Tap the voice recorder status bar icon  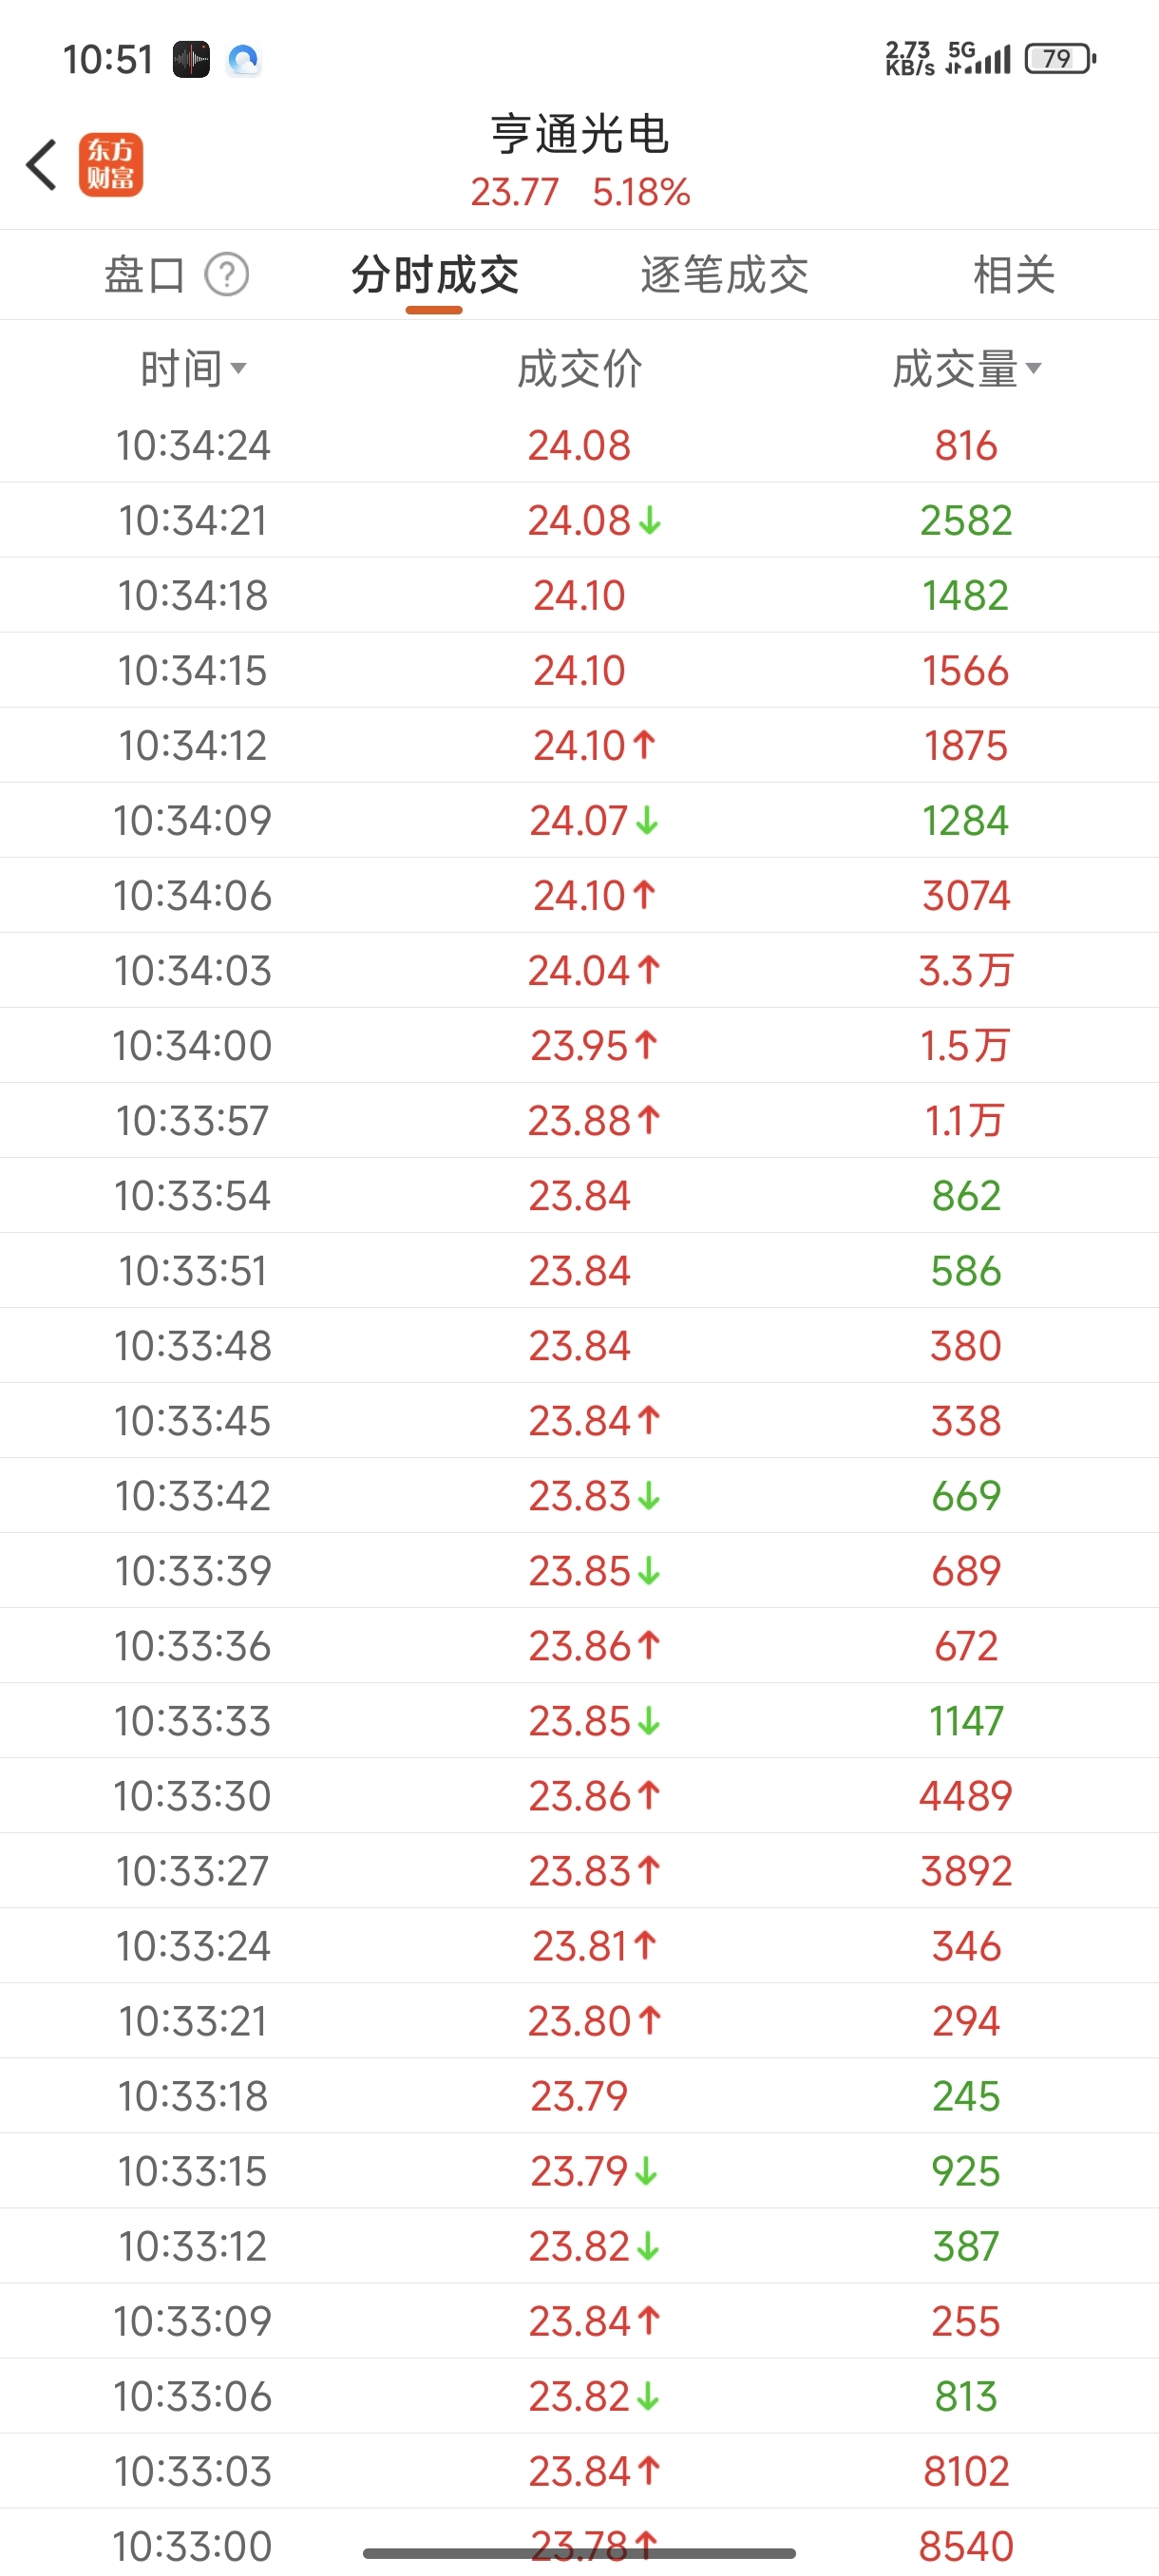pyautogui.click(x=191, y=60)
